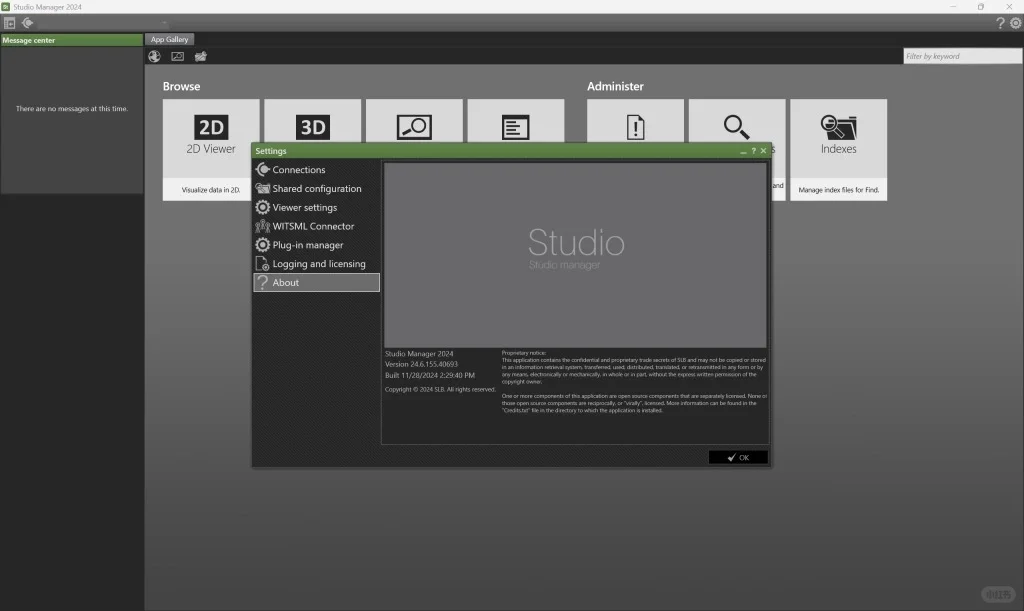Select WITSML Connector in Settings
Image resolution: width=1024 pixels, height=611 pixels.
pos(316,227)
